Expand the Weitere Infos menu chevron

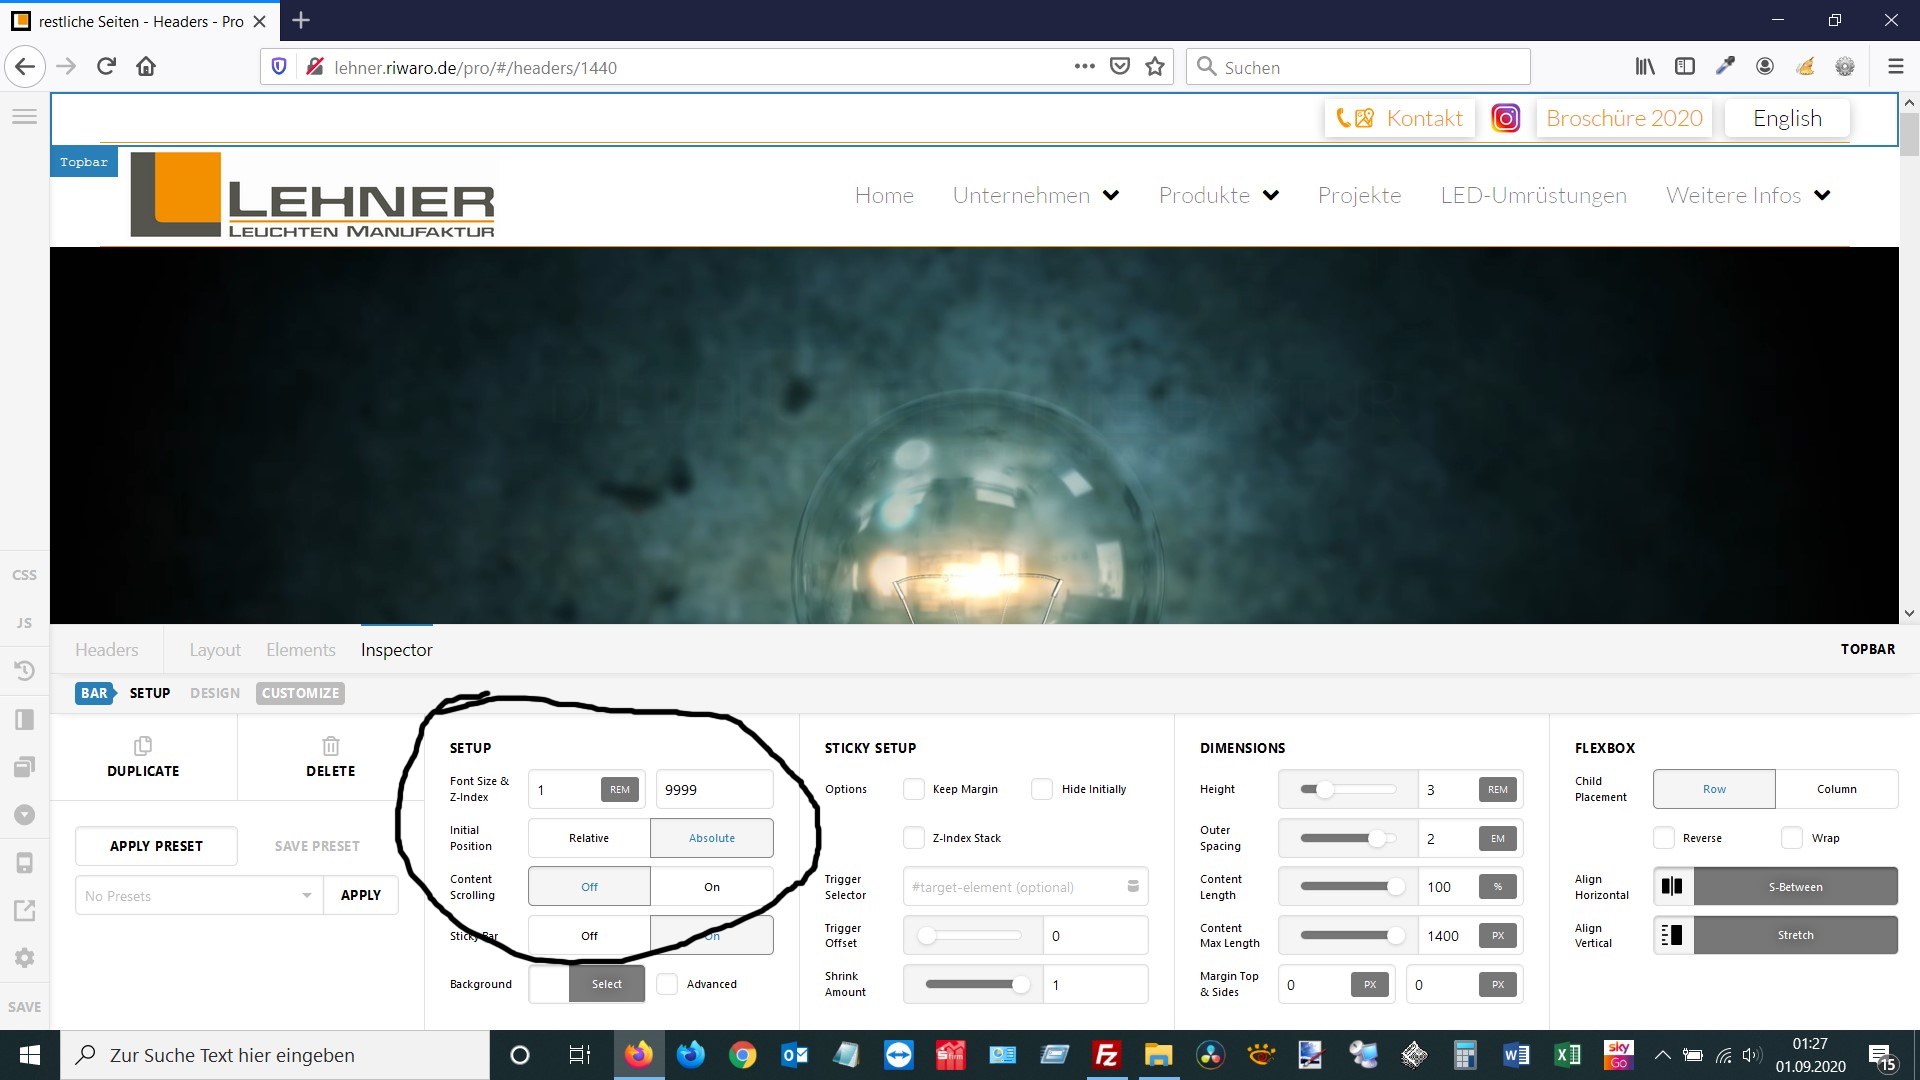tap(1822, 195)
